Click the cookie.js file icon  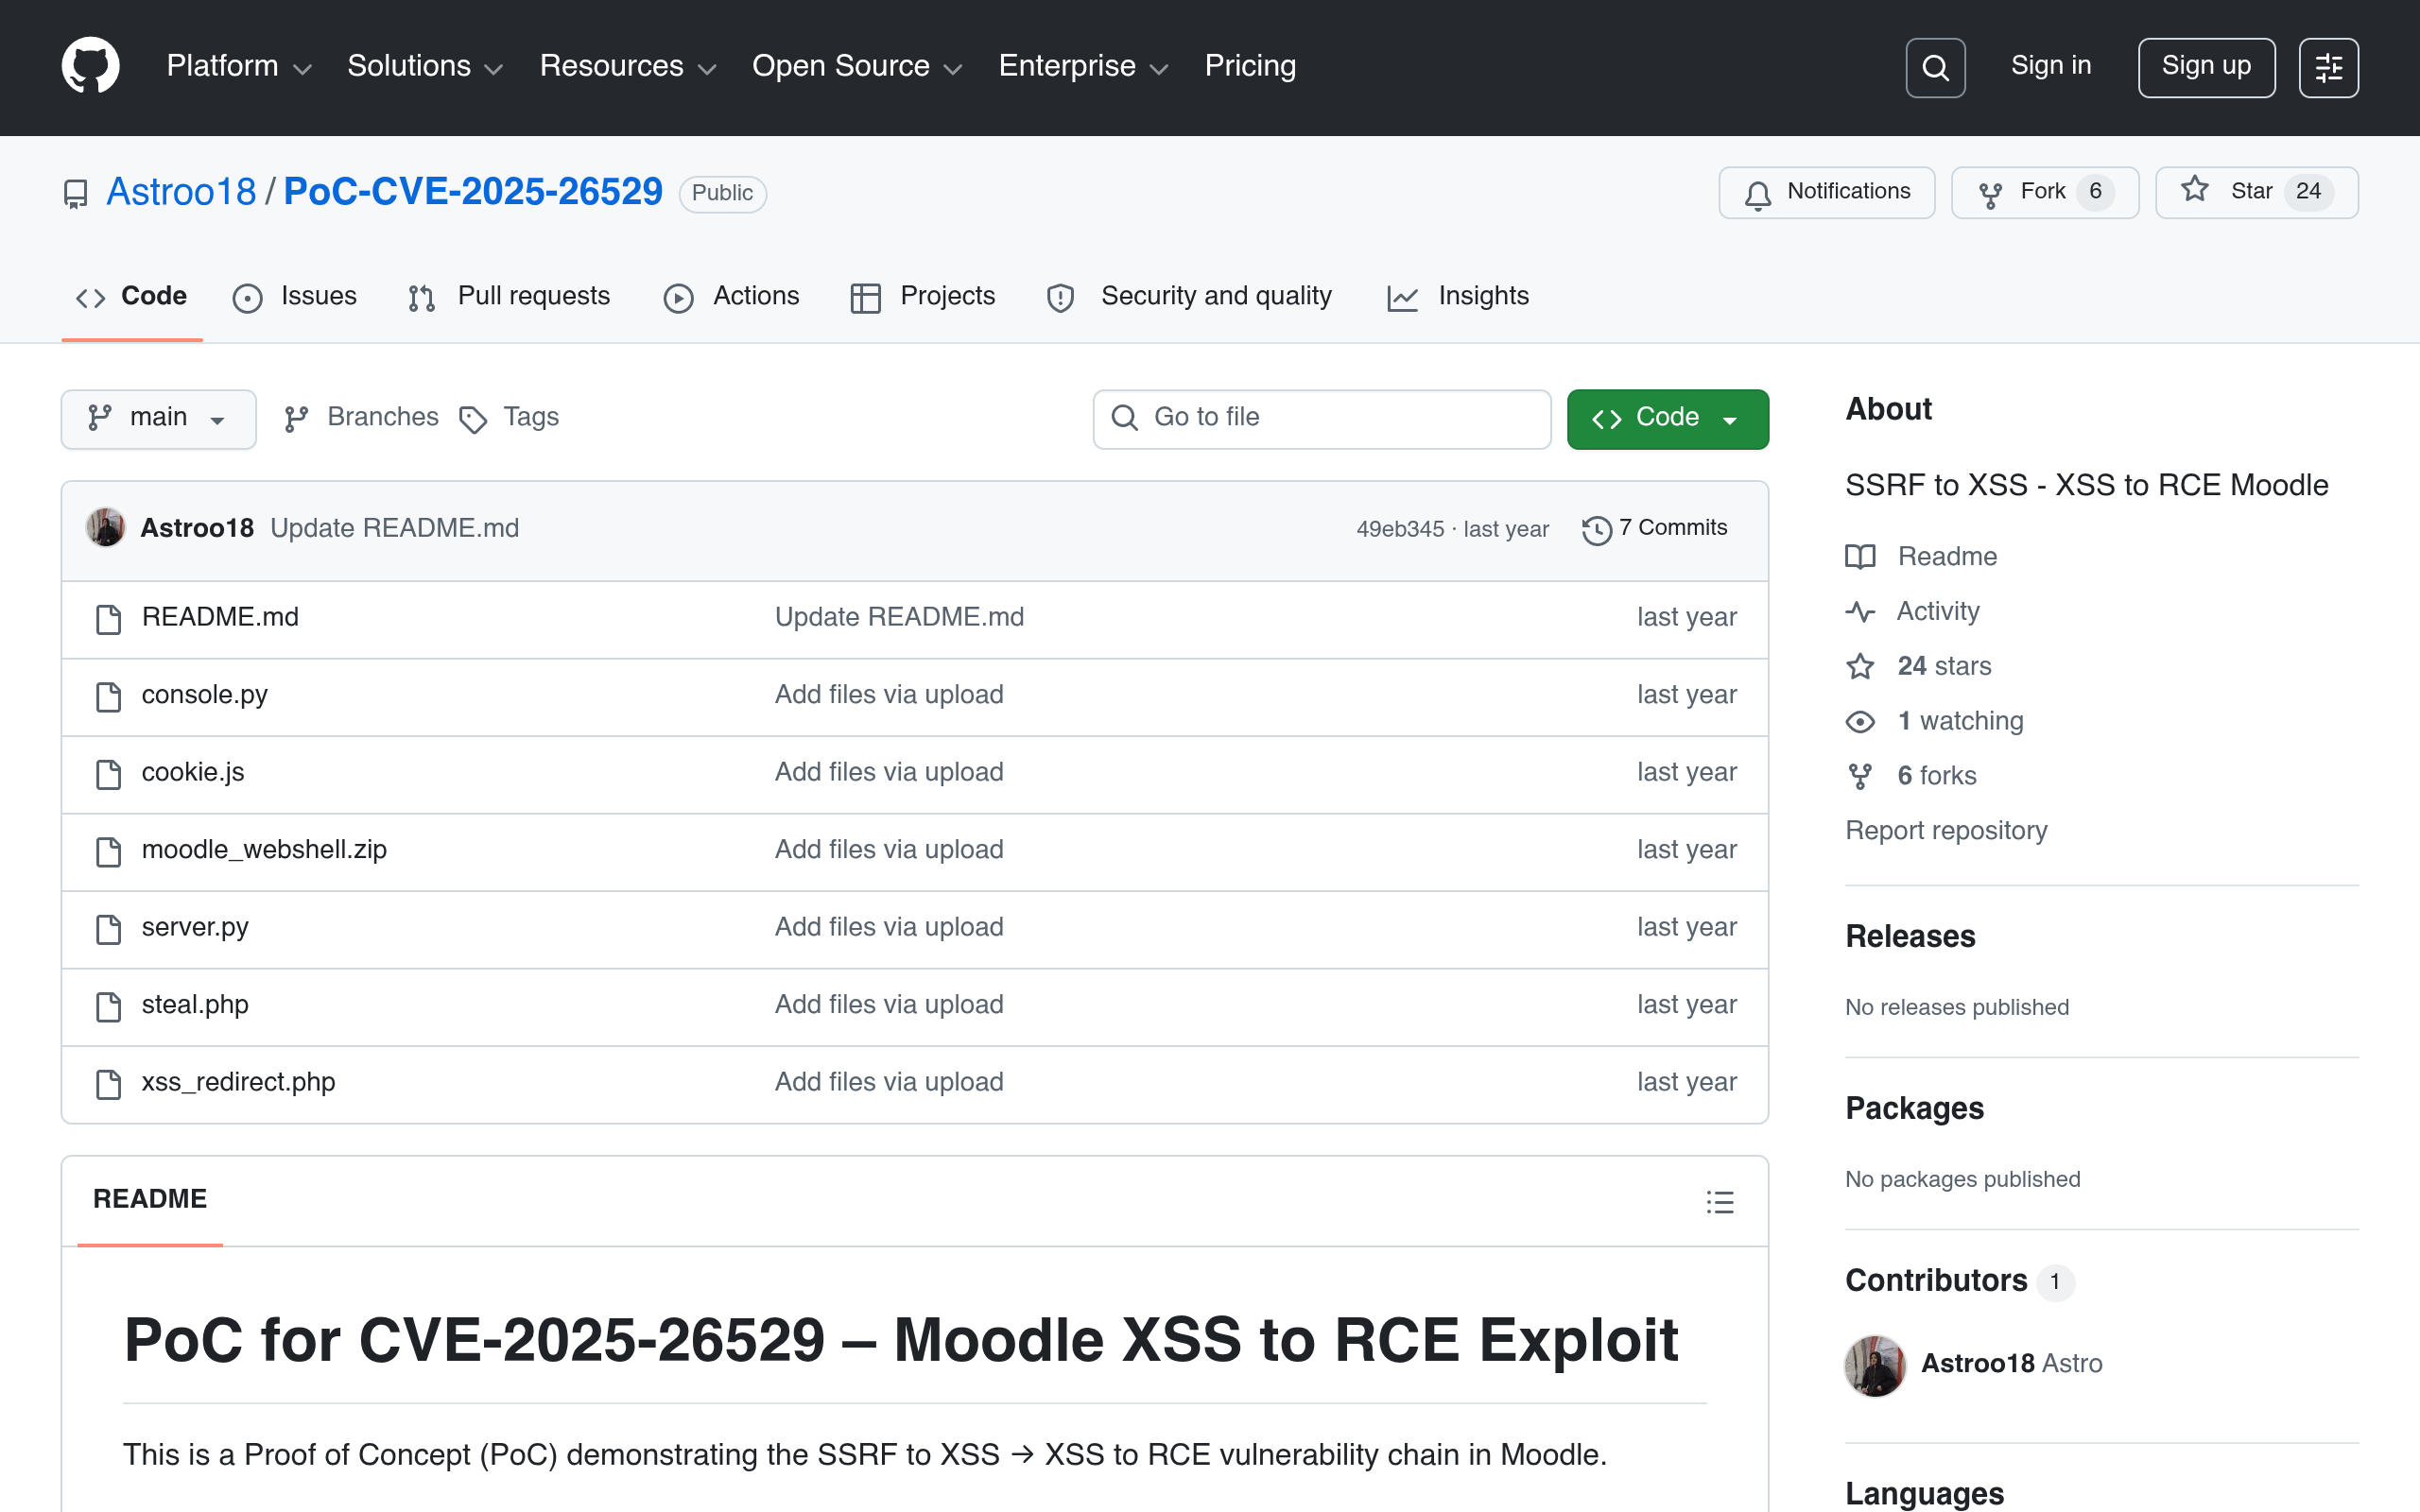tap(108, 774)
